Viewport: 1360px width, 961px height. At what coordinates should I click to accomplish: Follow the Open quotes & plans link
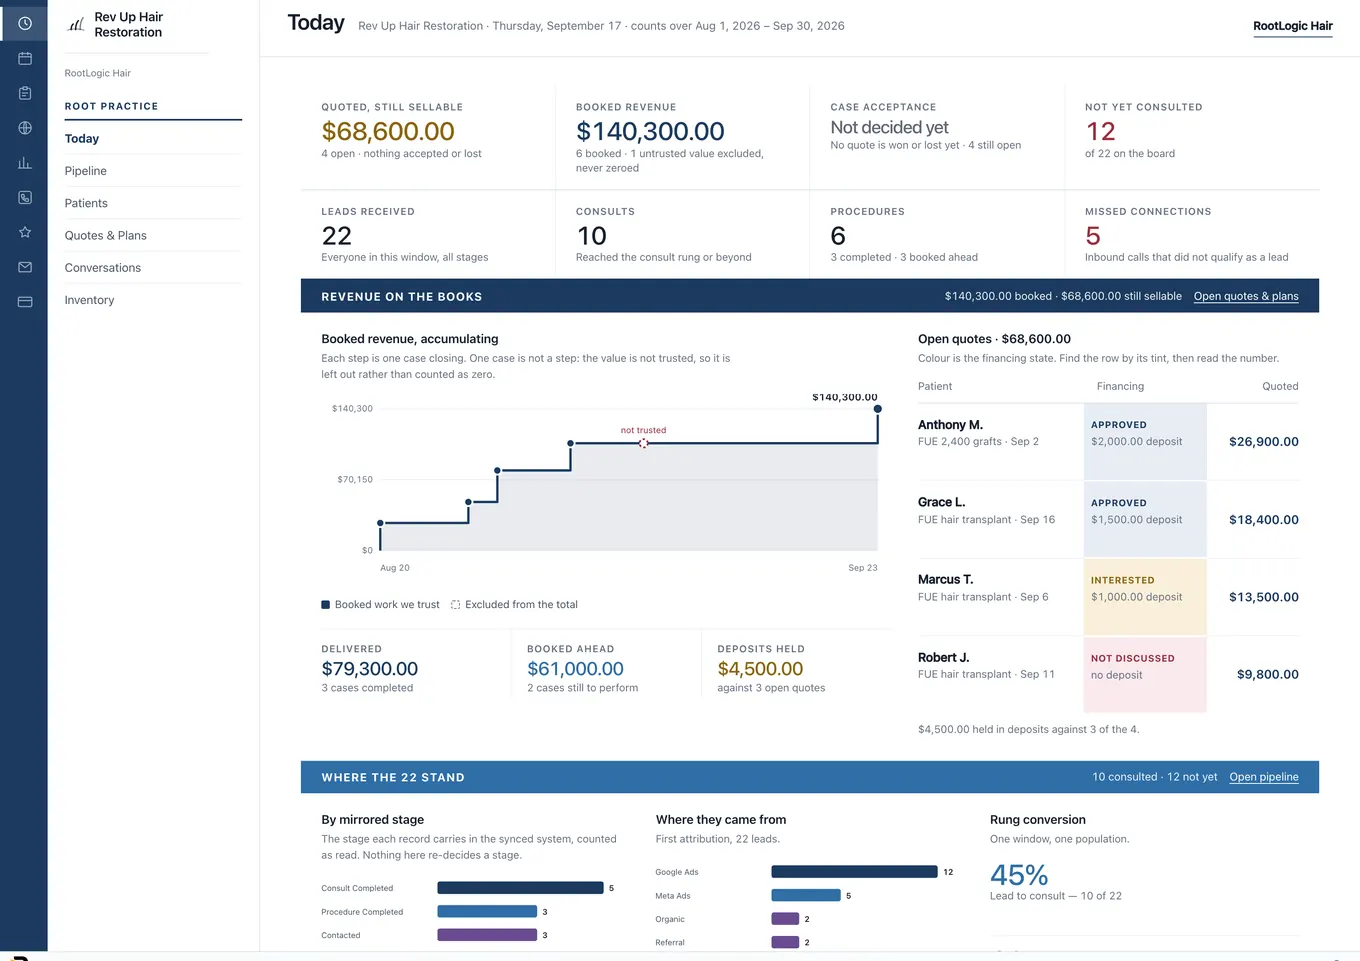1246,296
